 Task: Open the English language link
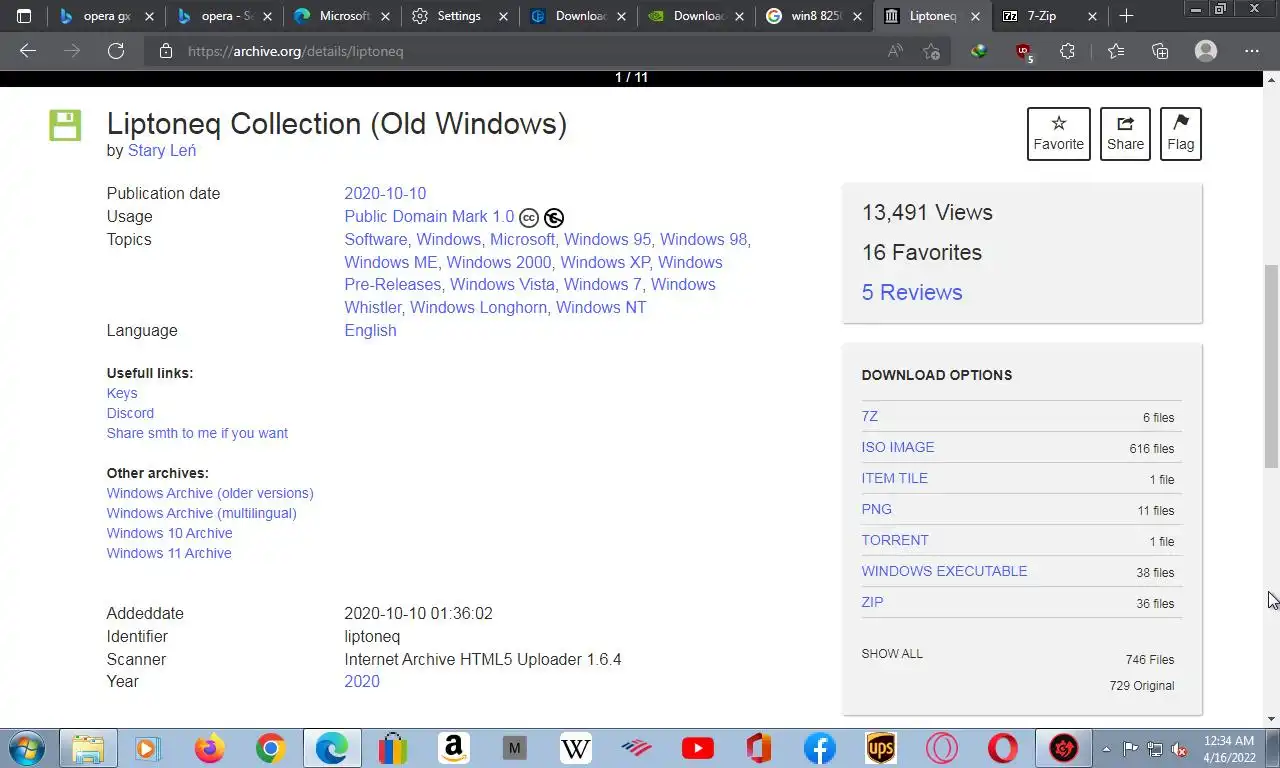pyautogui.click(x=370, y=330)
